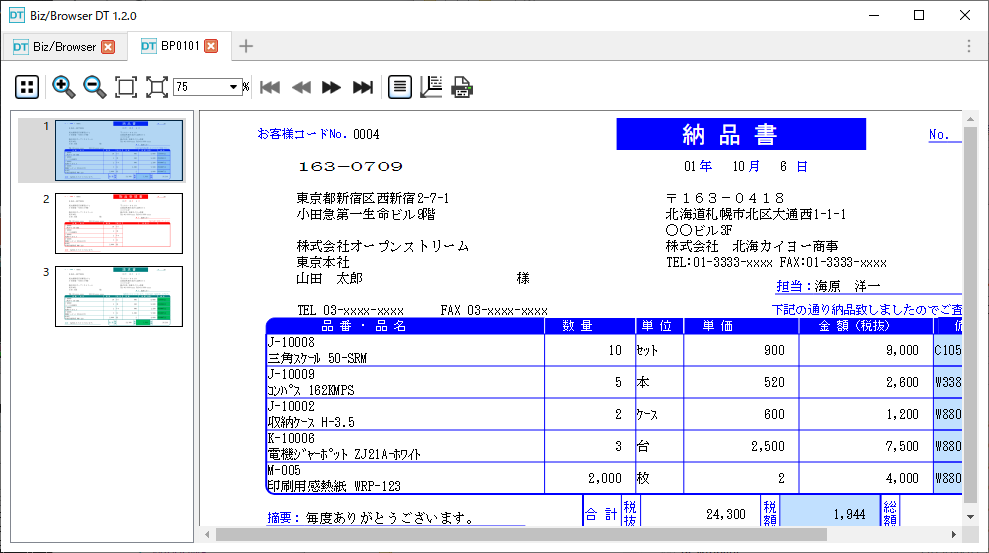
Task: Click the printer icon
Action: point(462,87)
